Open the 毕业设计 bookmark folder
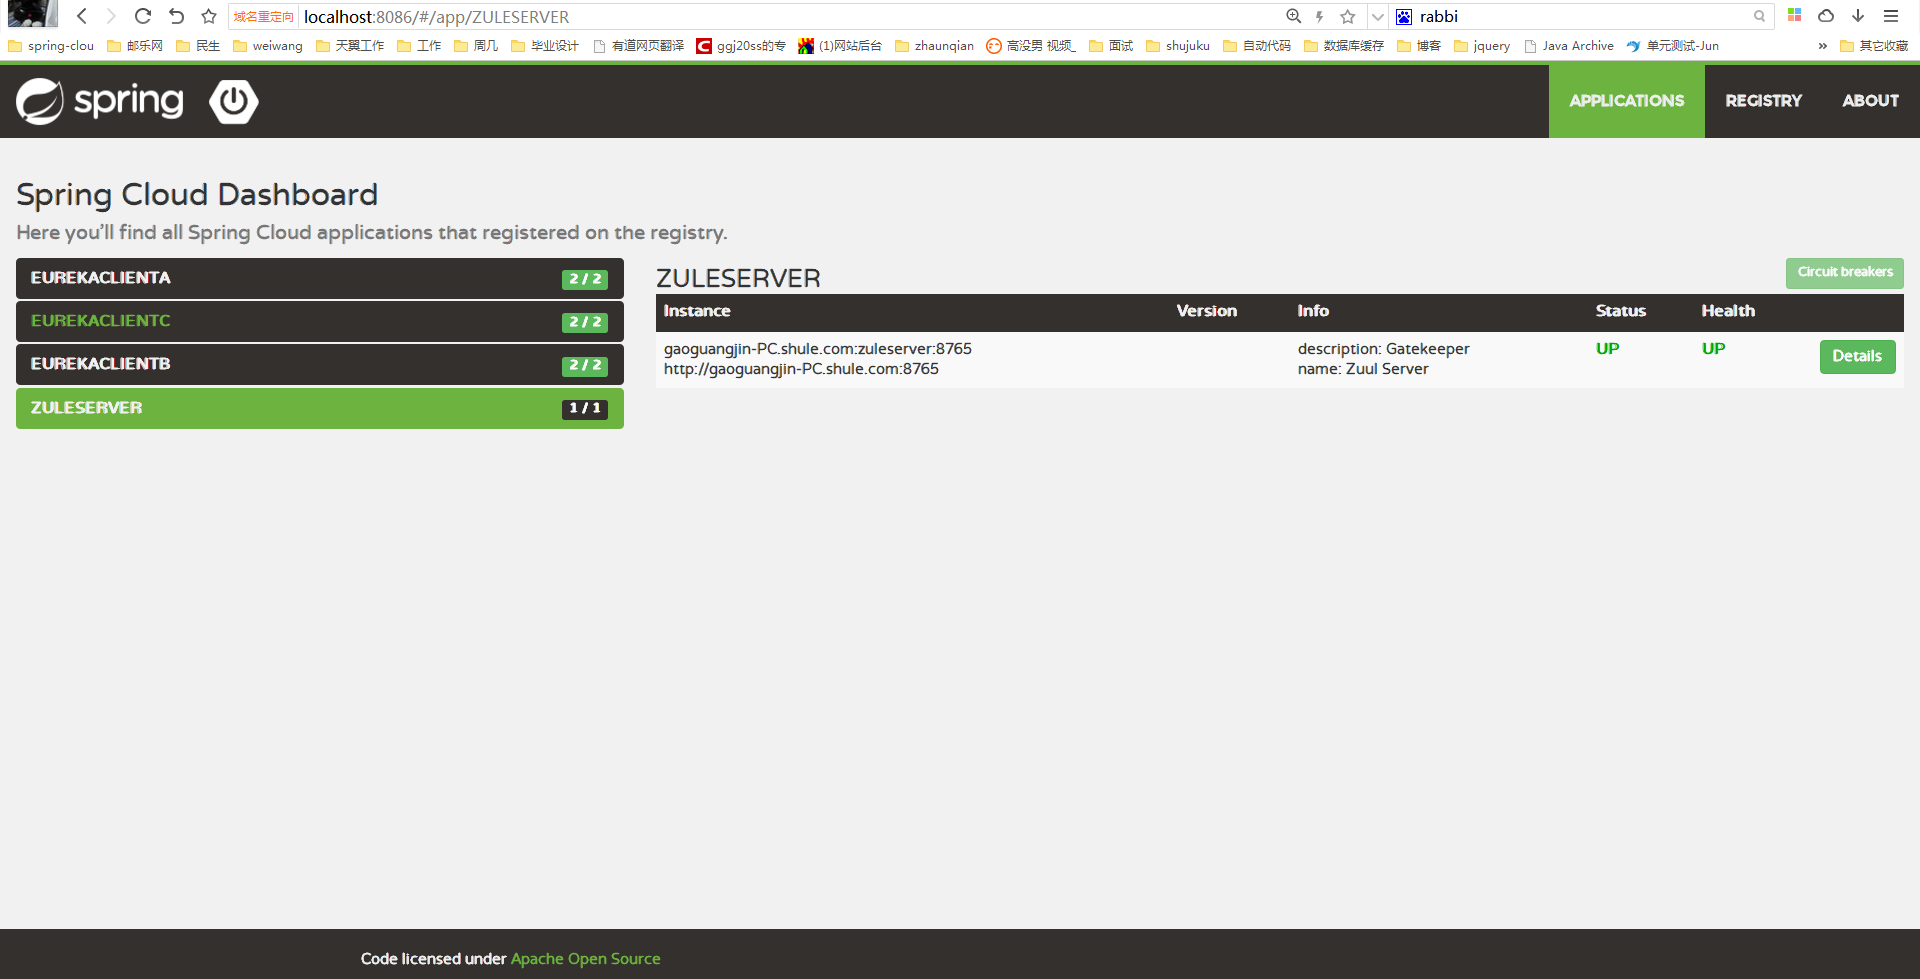The image size is (1920, 979). coord(545,46)
